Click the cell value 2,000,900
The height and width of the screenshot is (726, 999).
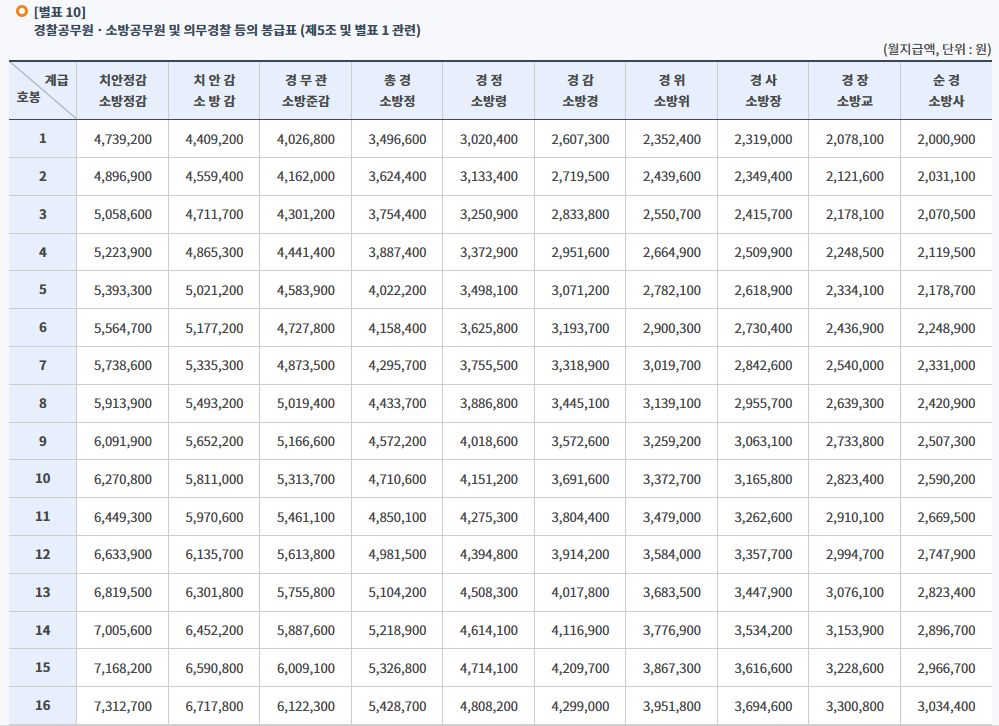click(x=946, y=139)
